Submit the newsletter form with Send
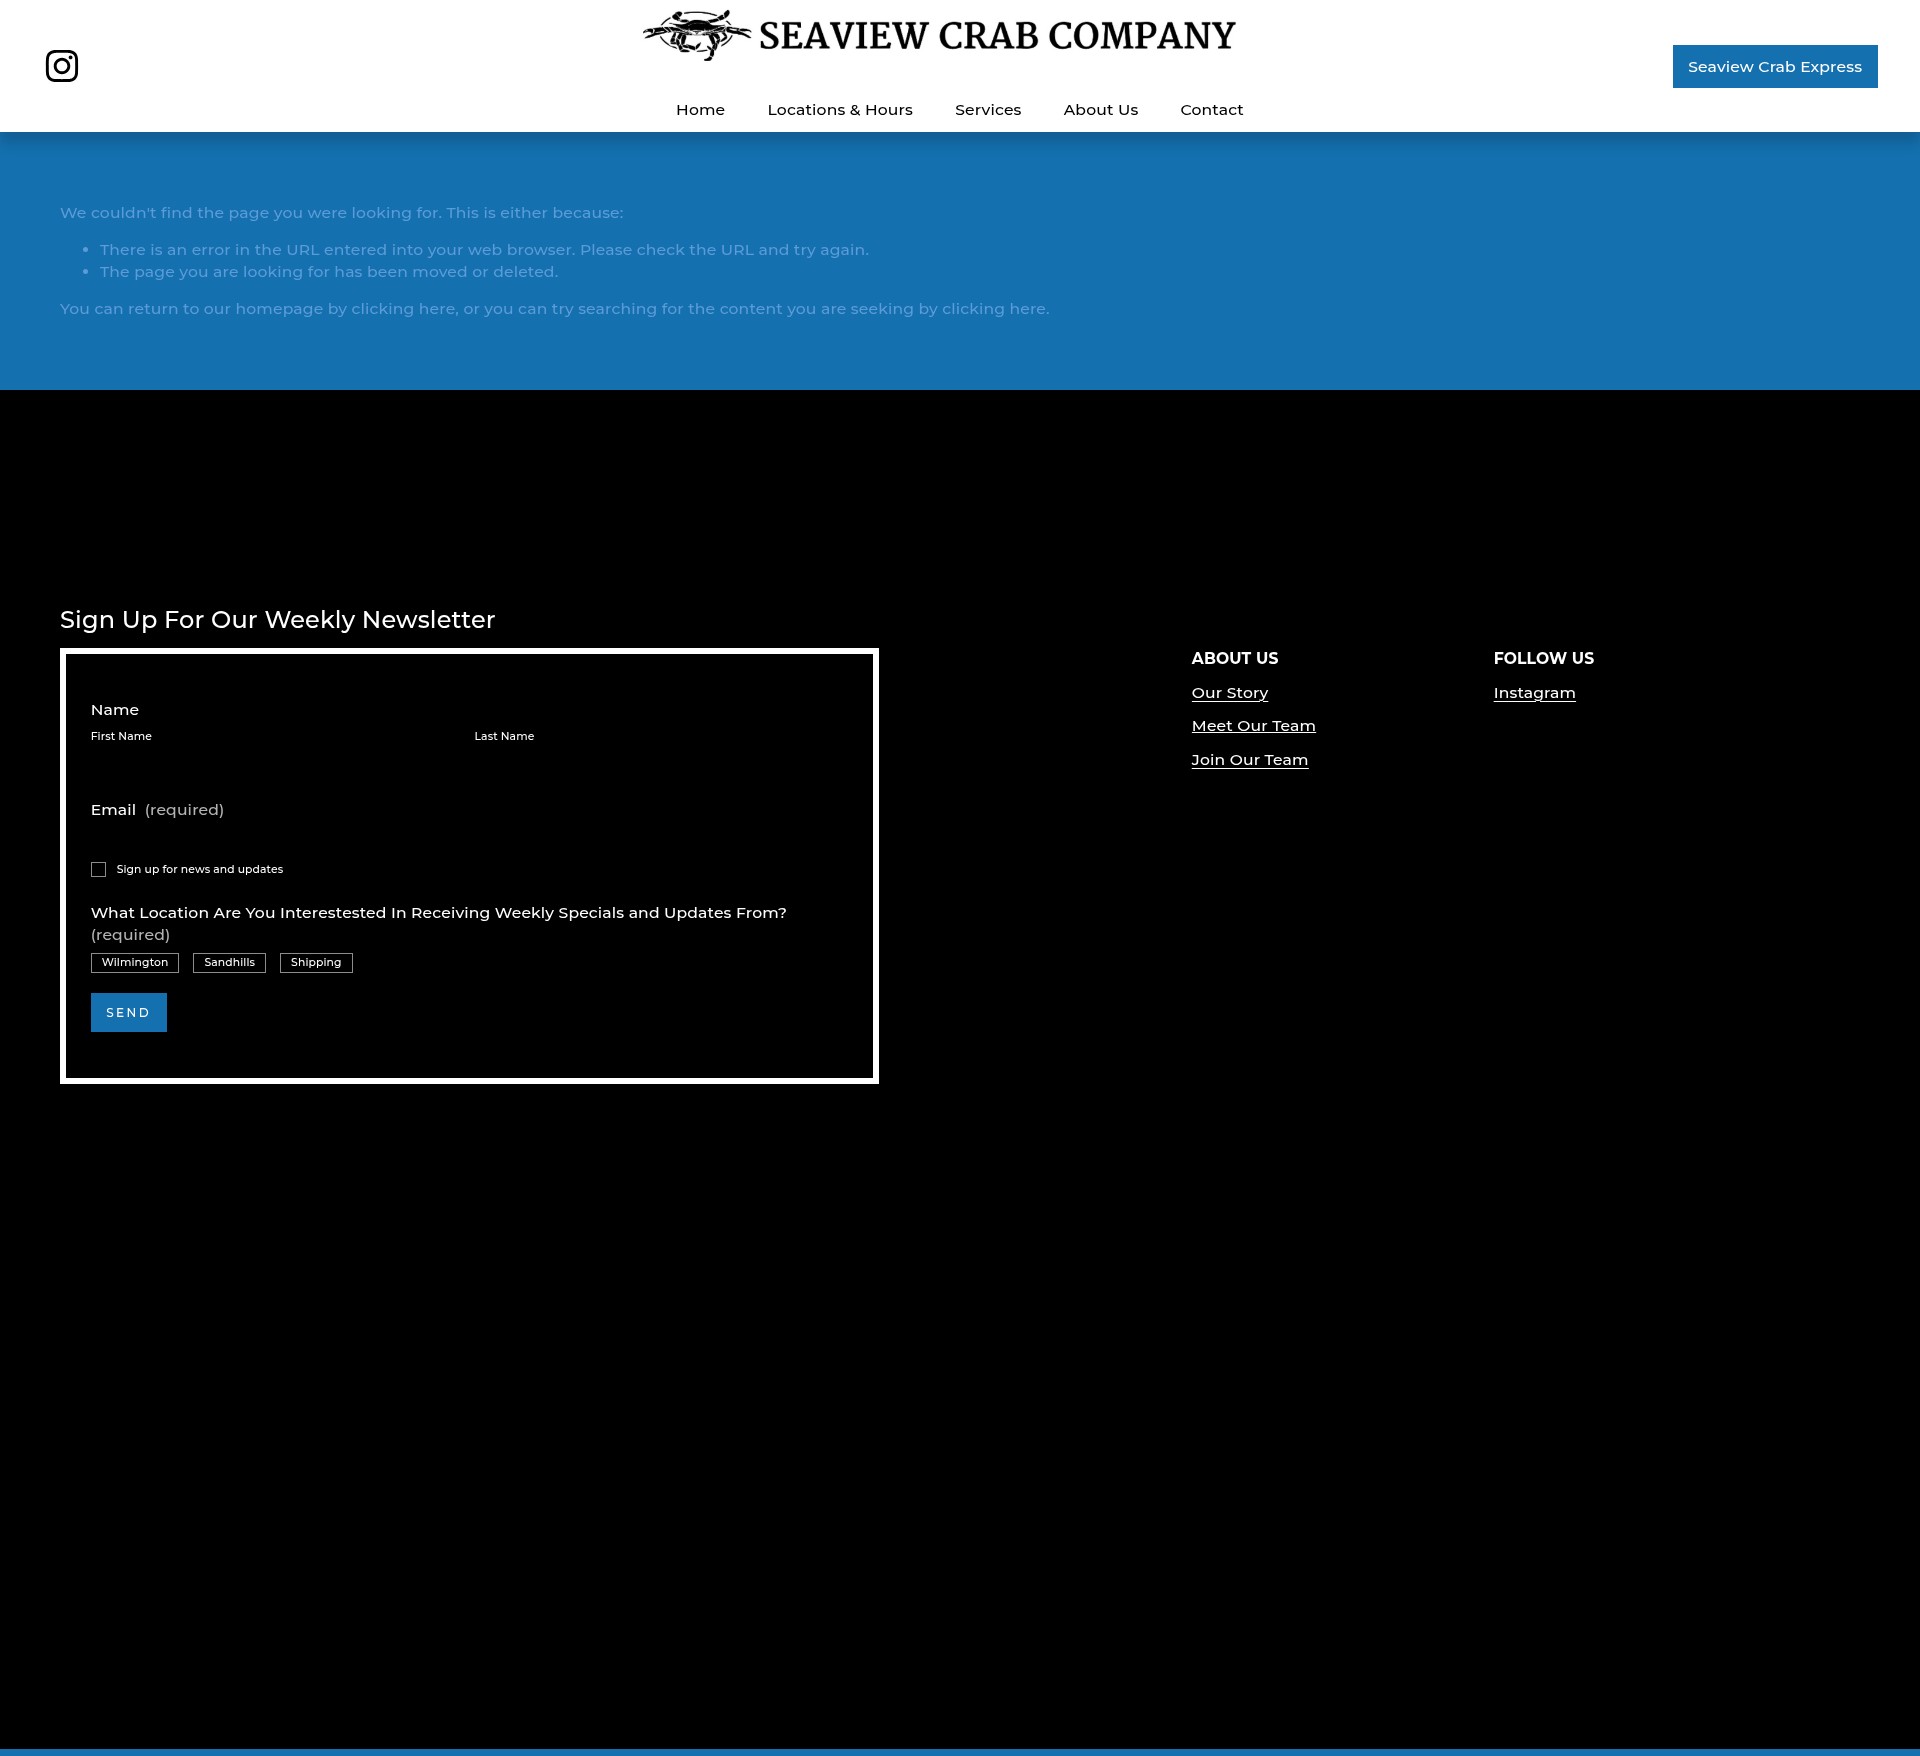 [129, 1012]
